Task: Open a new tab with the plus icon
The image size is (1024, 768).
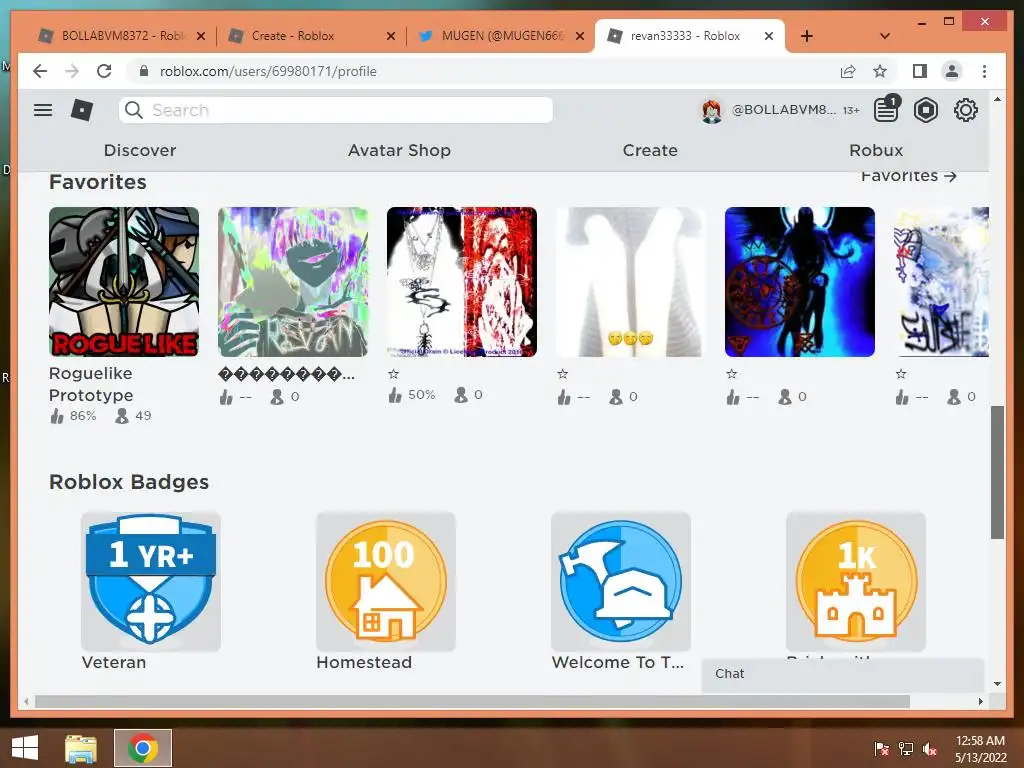Action: [x=807, y=36]
